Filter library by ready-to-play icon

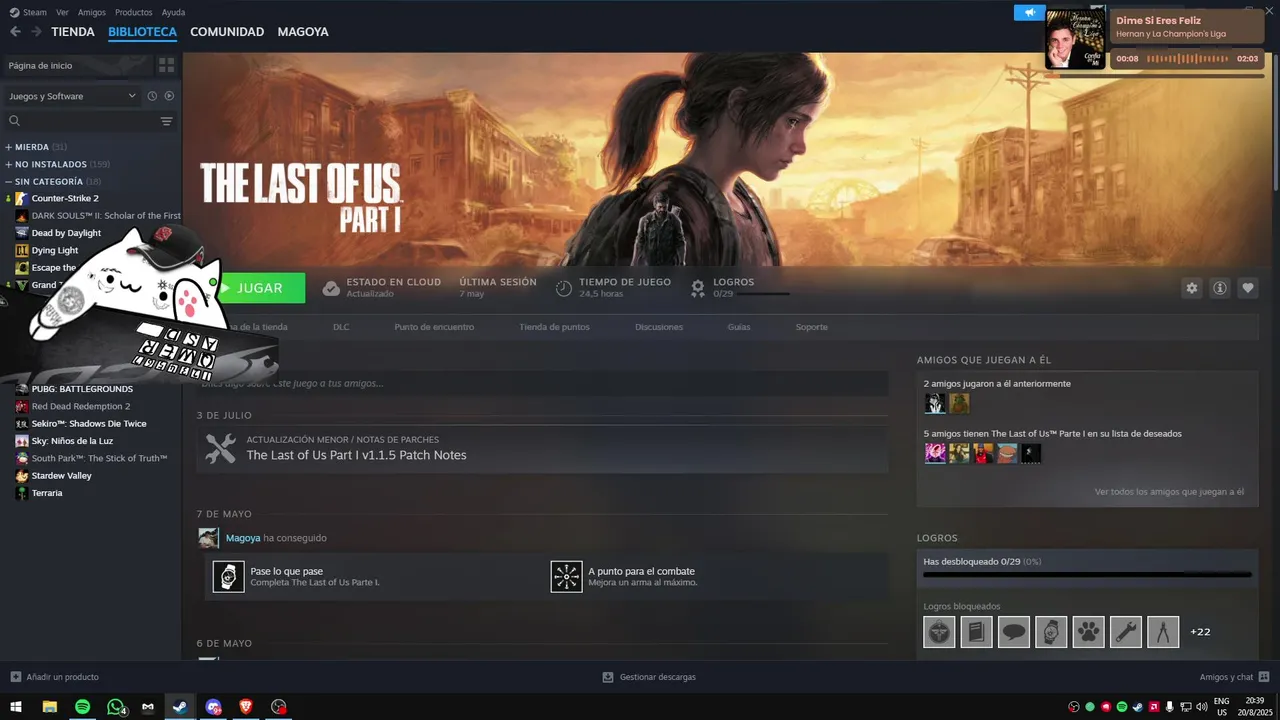coord(169,96)
